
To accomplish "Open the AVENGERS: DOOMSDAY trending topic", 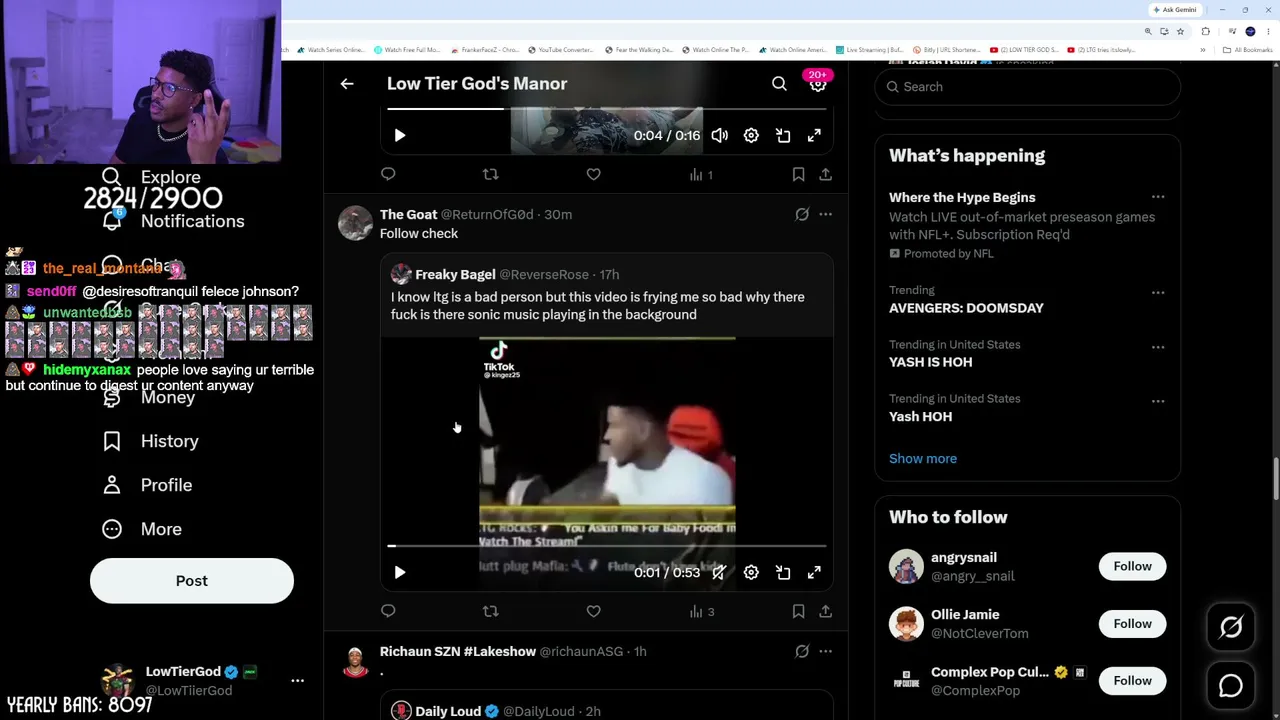I will 966,308.
